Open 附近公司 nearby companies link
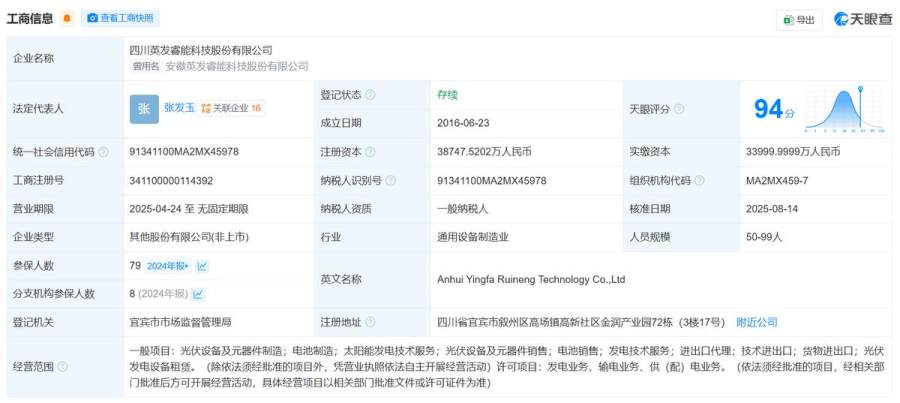 756,322
